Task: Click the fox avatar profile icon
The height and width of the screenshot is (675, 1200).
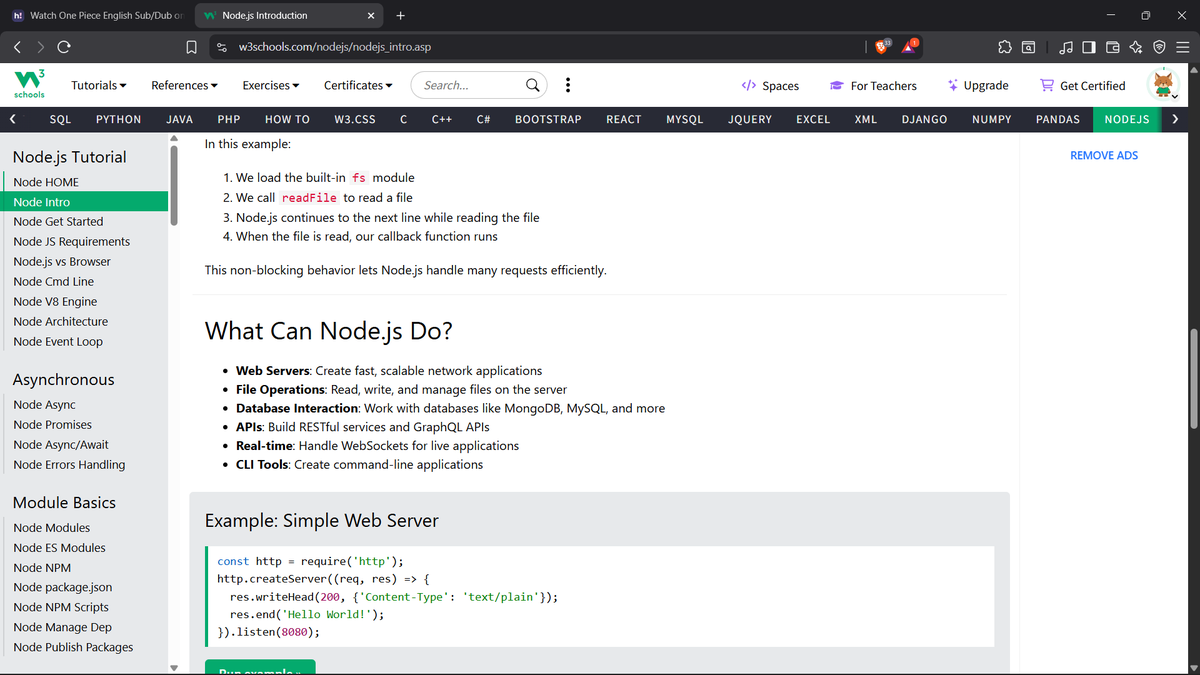Action: 1165,84
